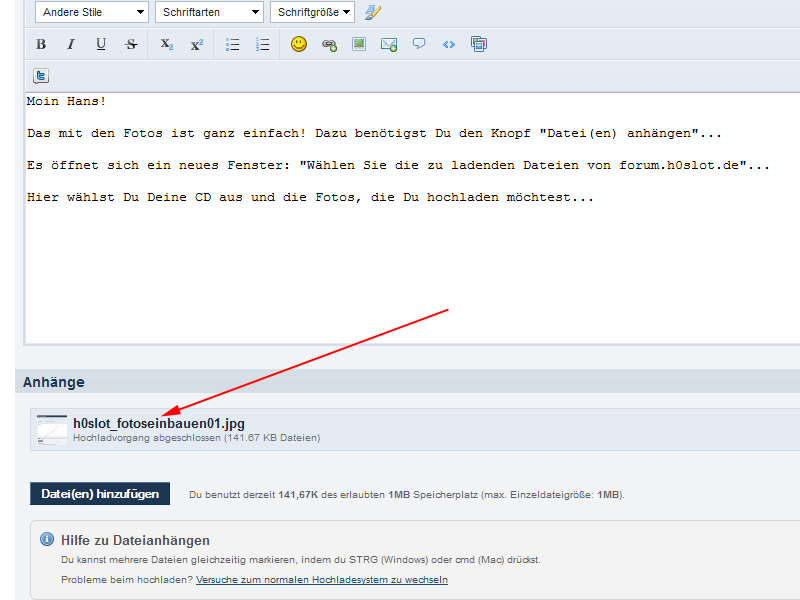Click the line starting 'Das mit den Fotos'
This screenshot has height=600, width=800.
pos(374,134)
